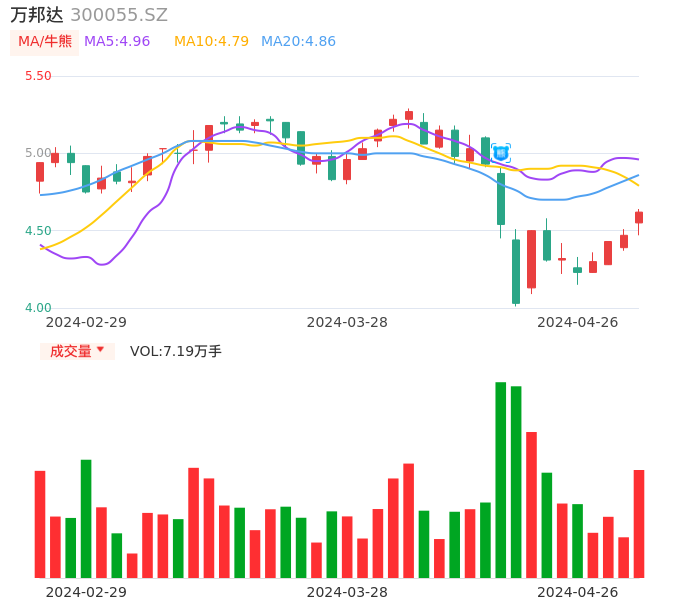Screen dimensions: 686x606
Task: Click the tallest green volume bar
Action: [x=501, y=480]
